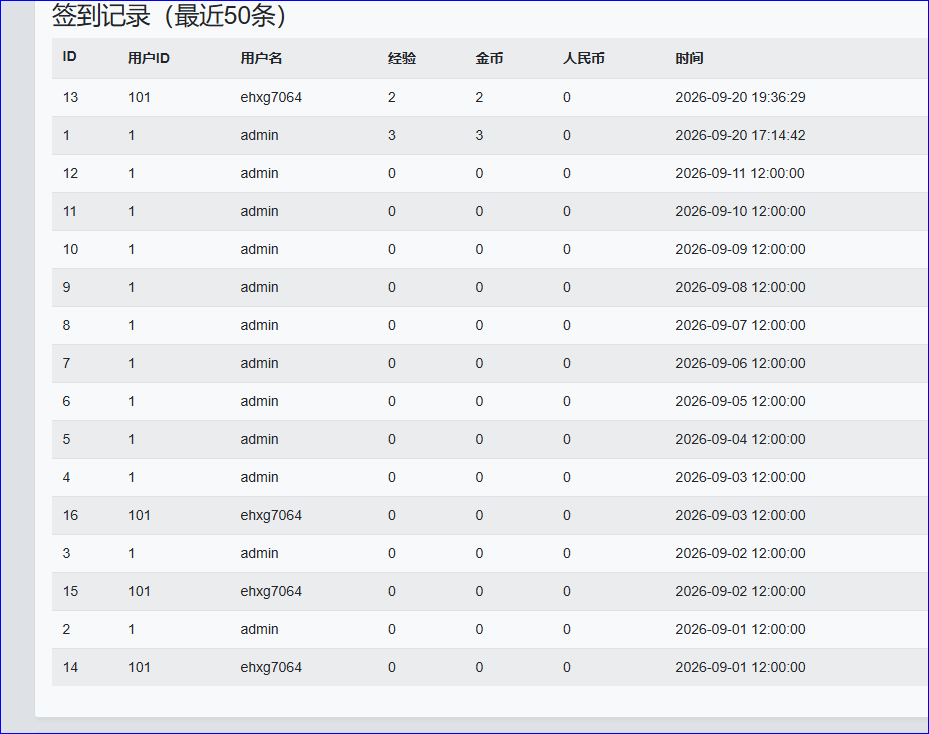
Task: Click ehxg7064 in the 19:36:29 row
Action: point(271,97)
